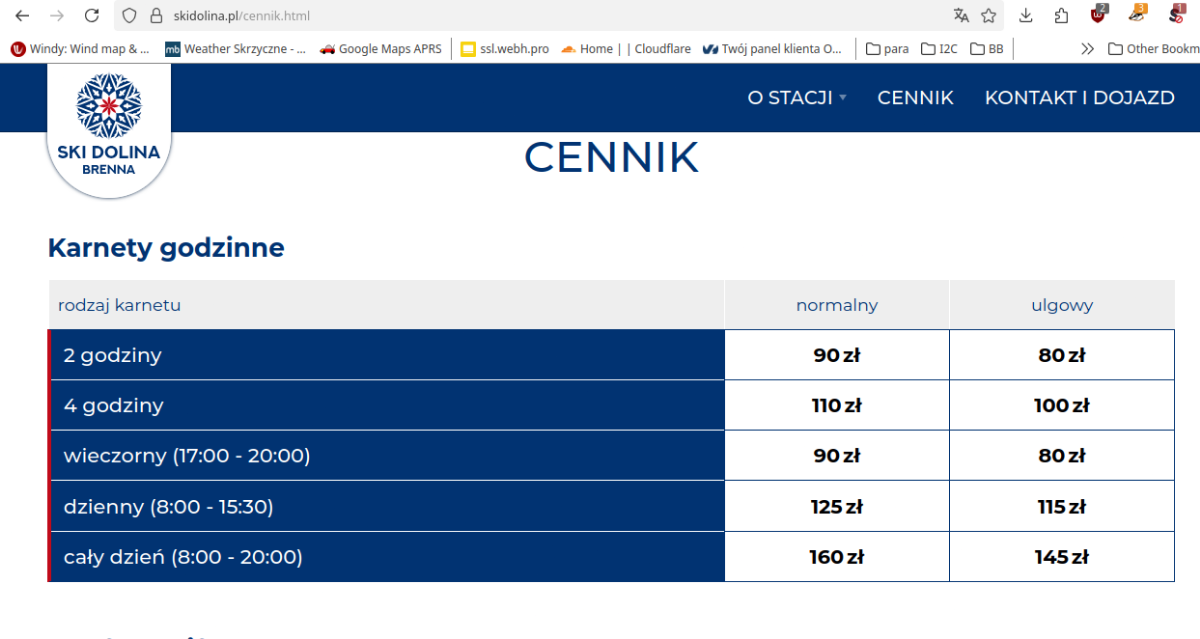This screenshot has width=1200, height=639.
Task: Open the KONTAKT I DOJAZD page
Action: 1079,97
